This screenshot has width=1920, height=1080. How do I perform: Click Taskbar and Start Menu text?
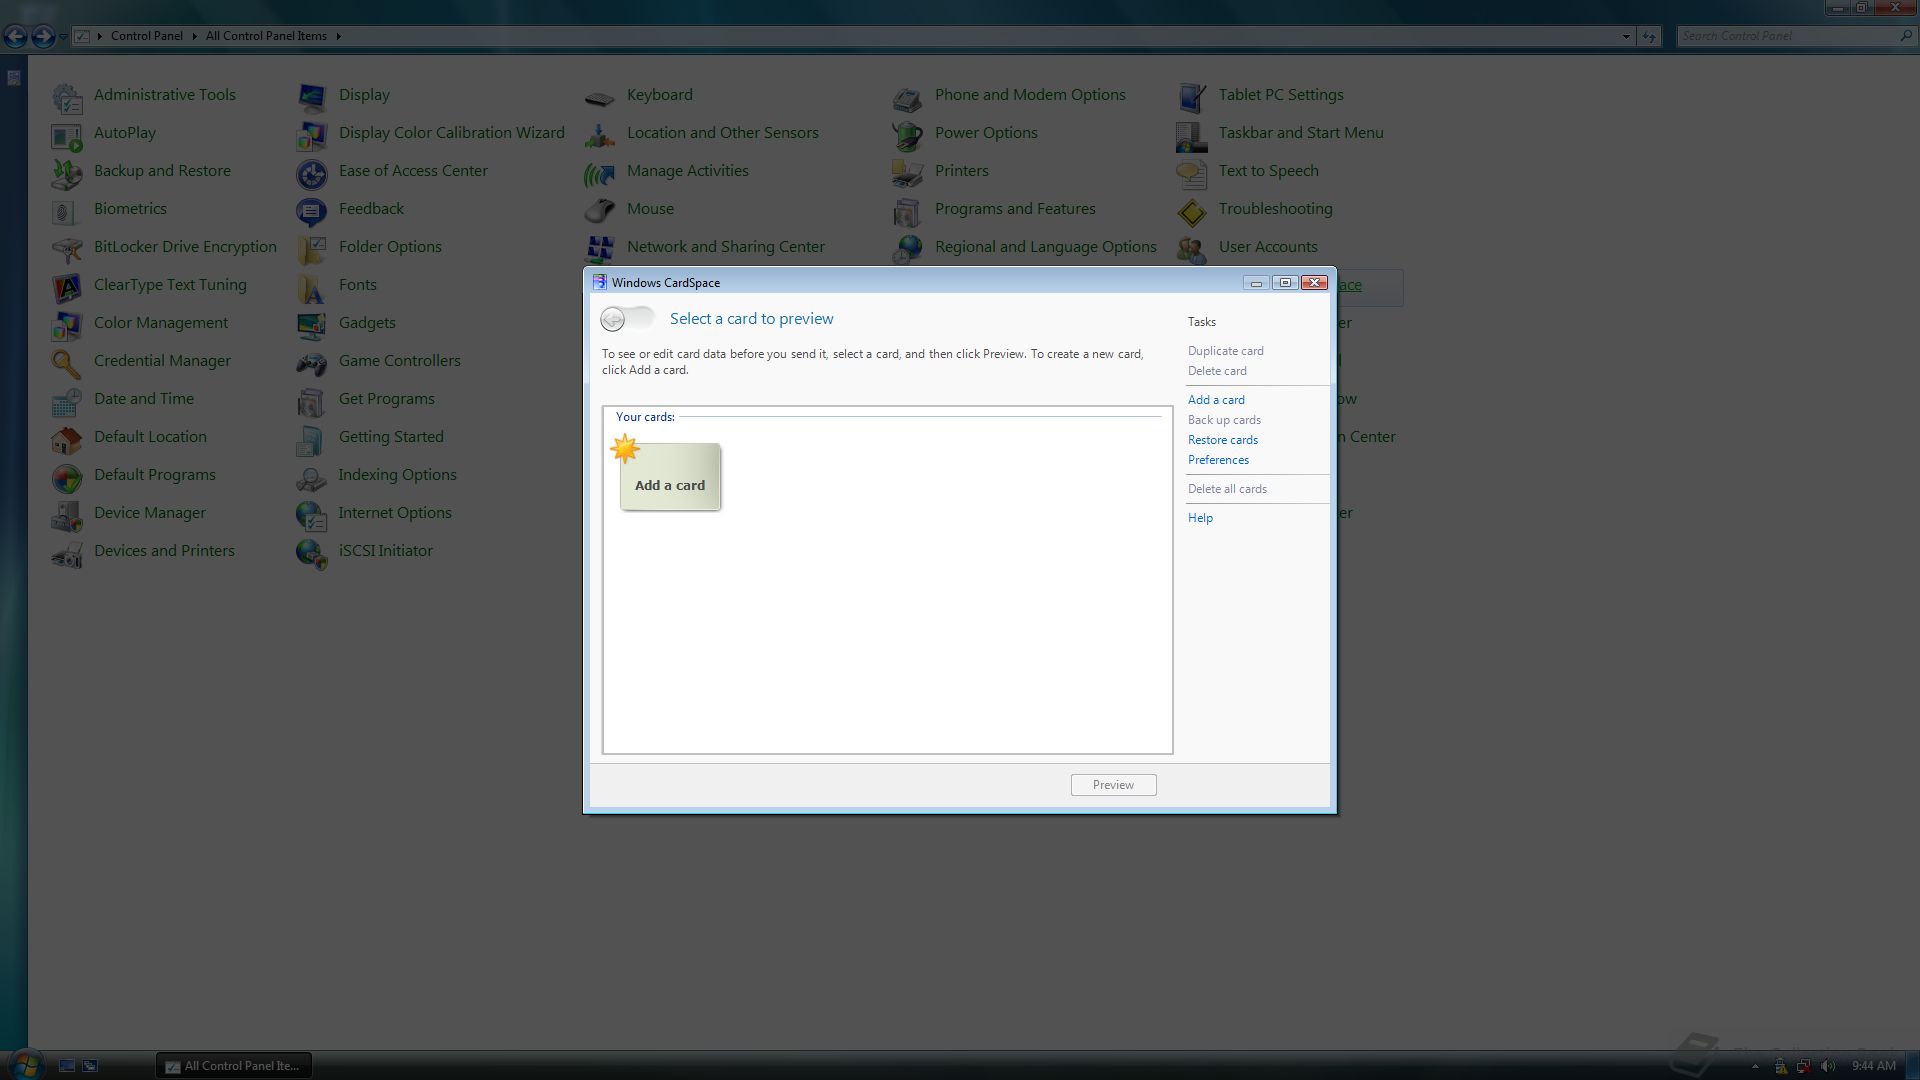[1300, 133]
